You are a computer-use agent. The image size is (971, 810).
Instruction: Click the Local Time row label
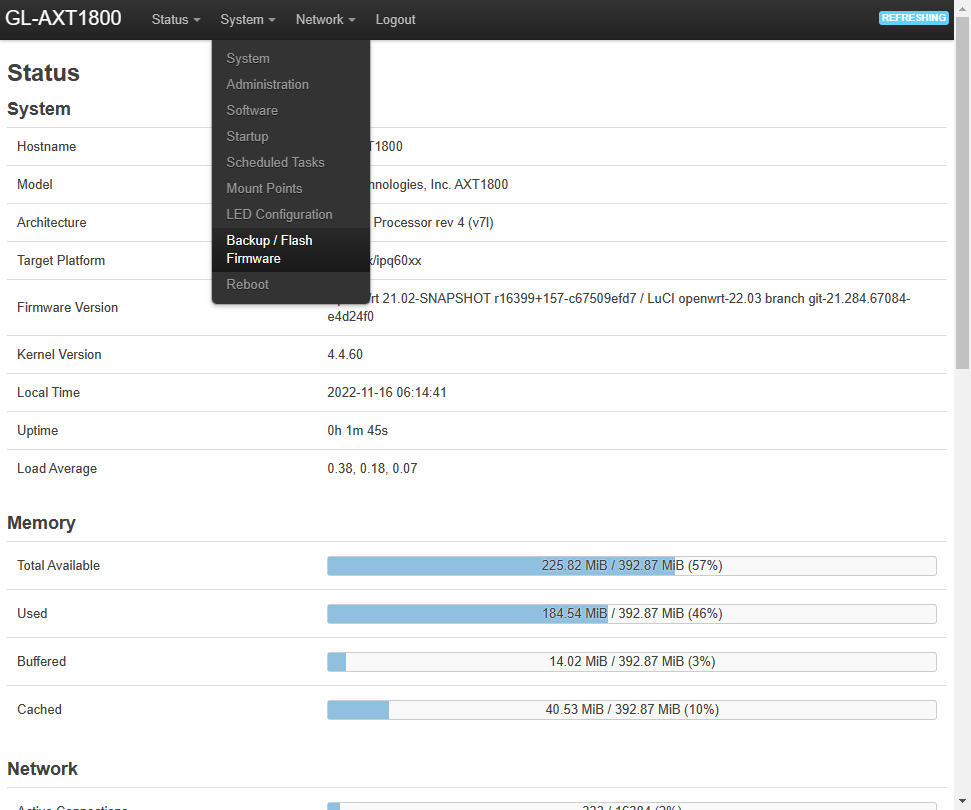point(48,393)
